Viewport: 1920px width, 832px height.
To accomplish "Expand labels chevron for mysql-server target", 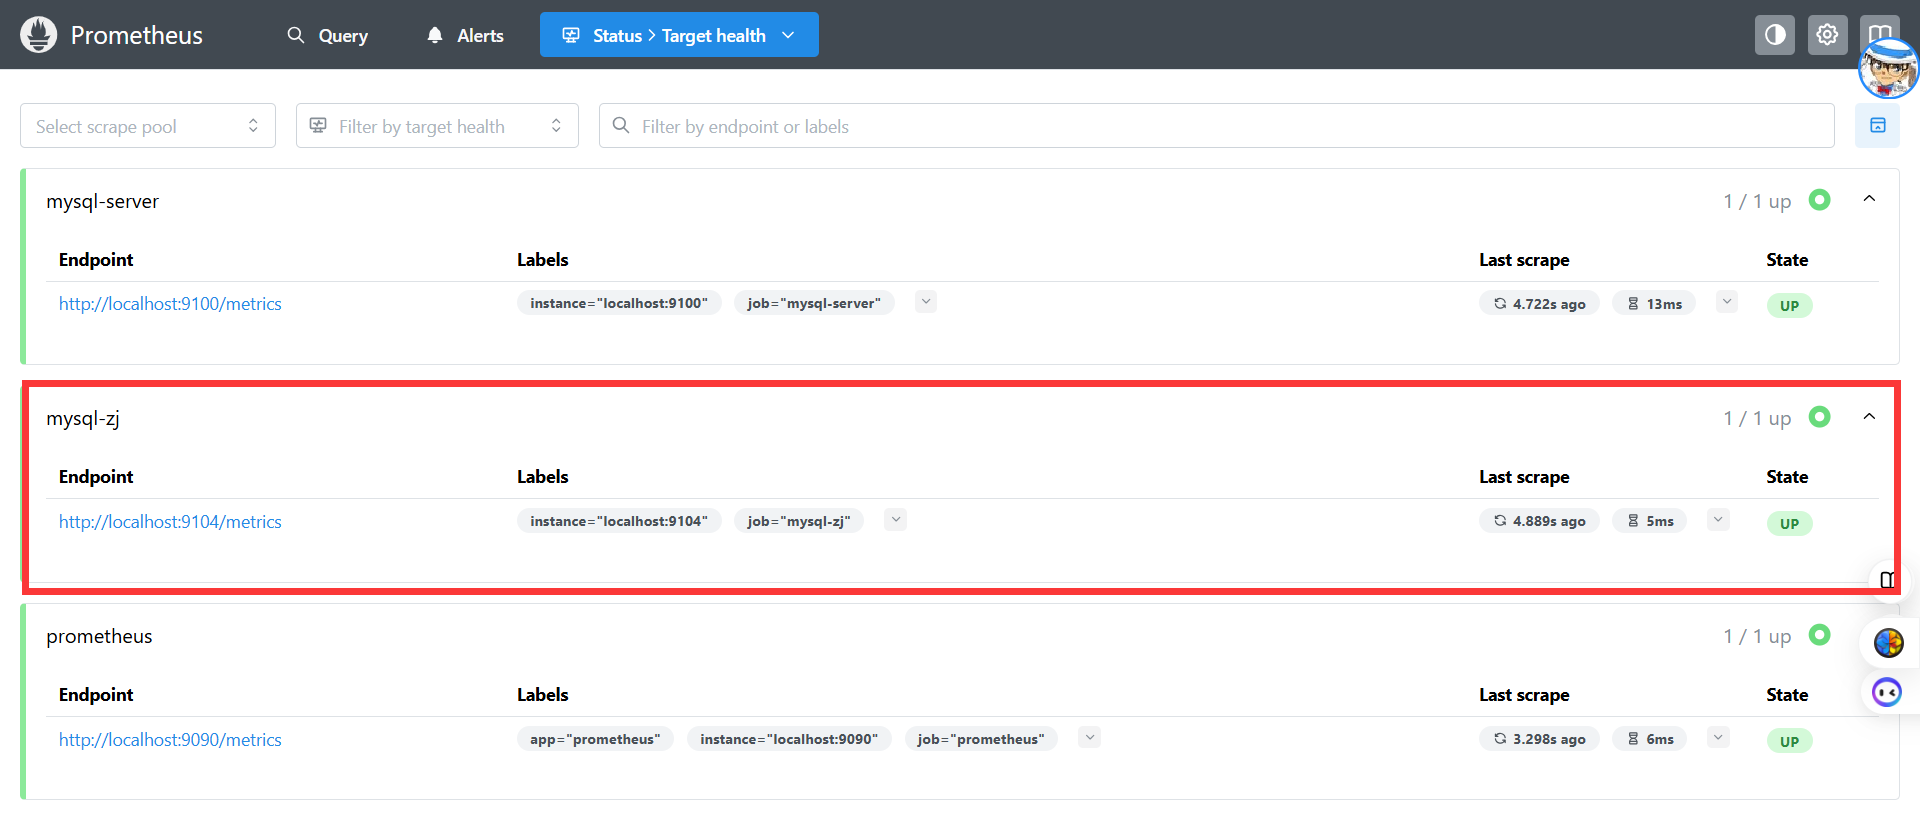I will (x=926, y=301).
